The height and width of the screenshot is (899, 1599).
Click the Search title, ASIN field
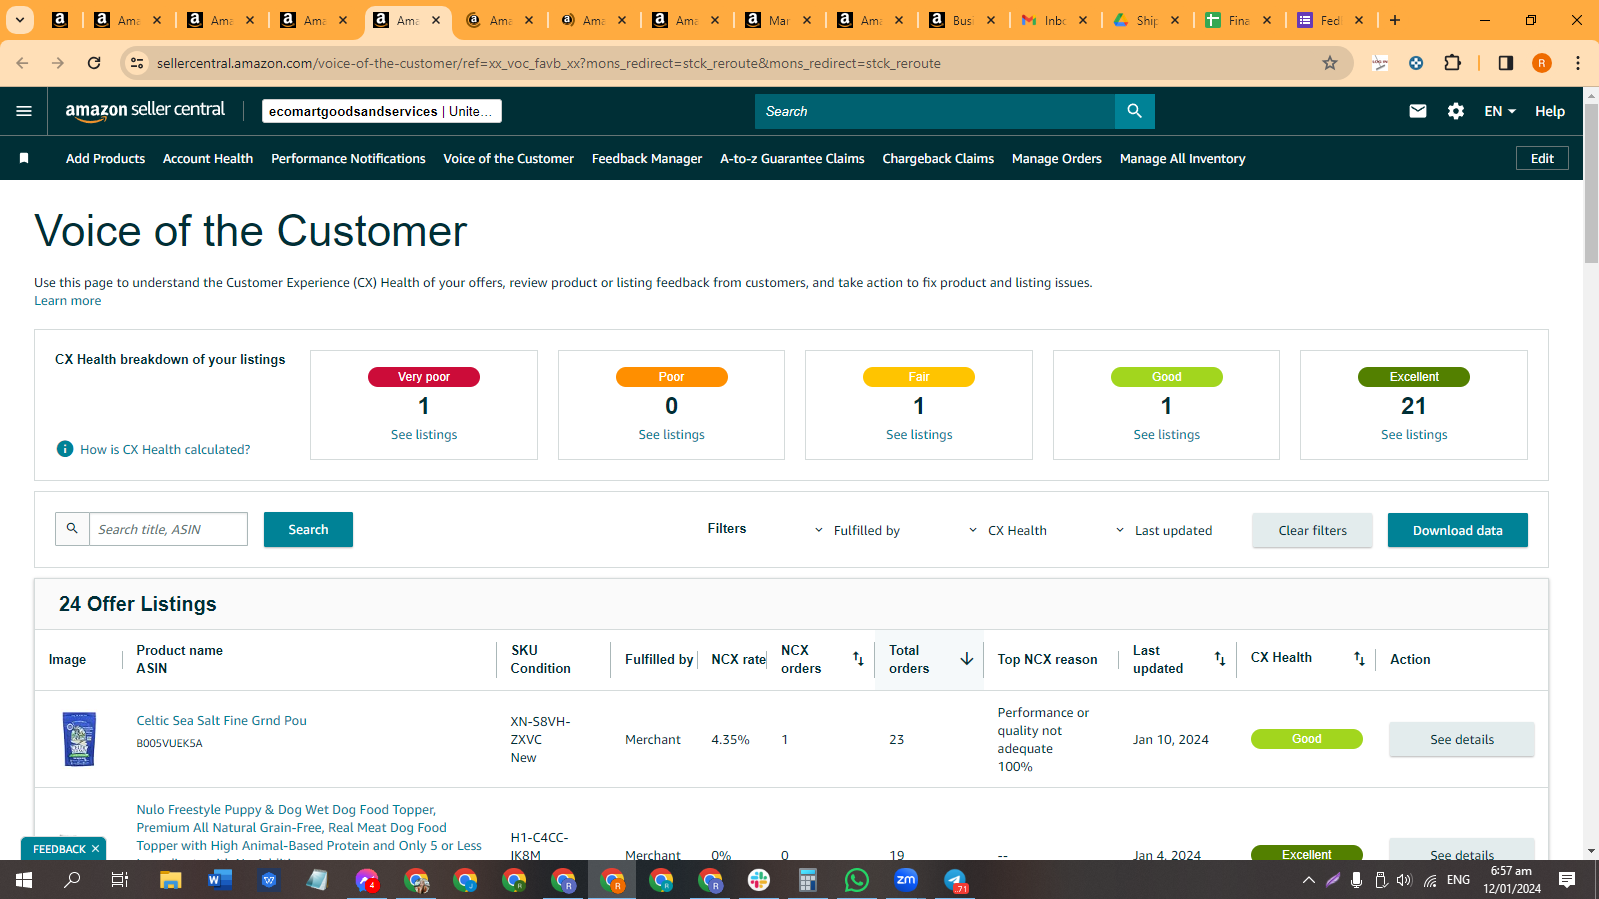coord(168,529)
